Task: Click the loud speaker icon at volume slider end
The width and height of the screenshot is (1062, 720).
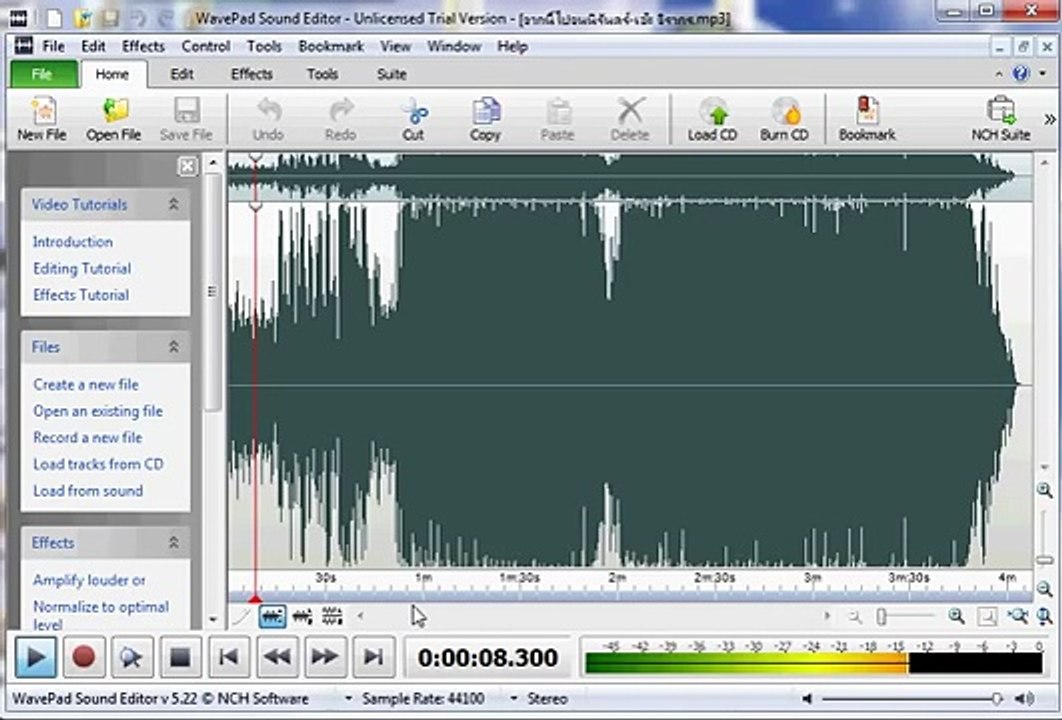Action: 1024,698
